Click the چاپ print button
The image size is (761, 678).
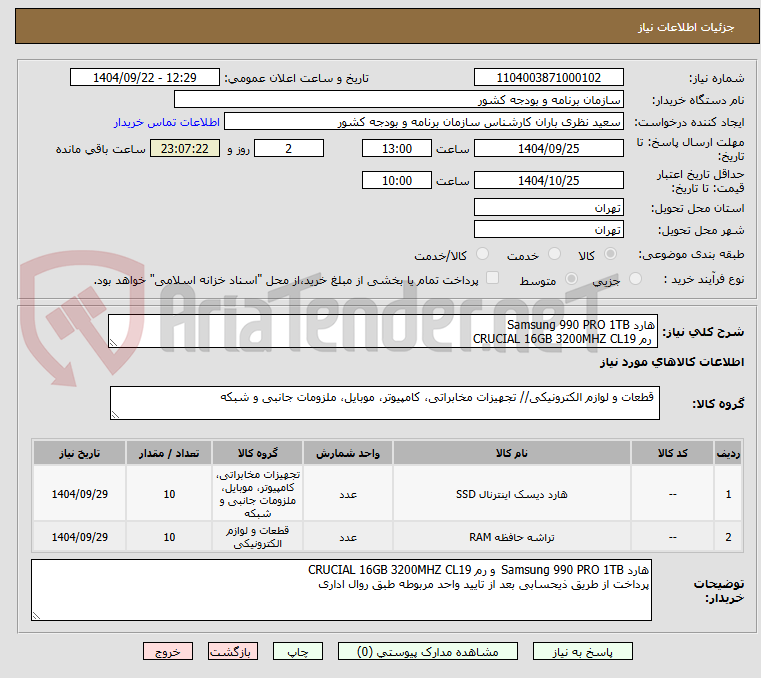click(x=298, y=651)
